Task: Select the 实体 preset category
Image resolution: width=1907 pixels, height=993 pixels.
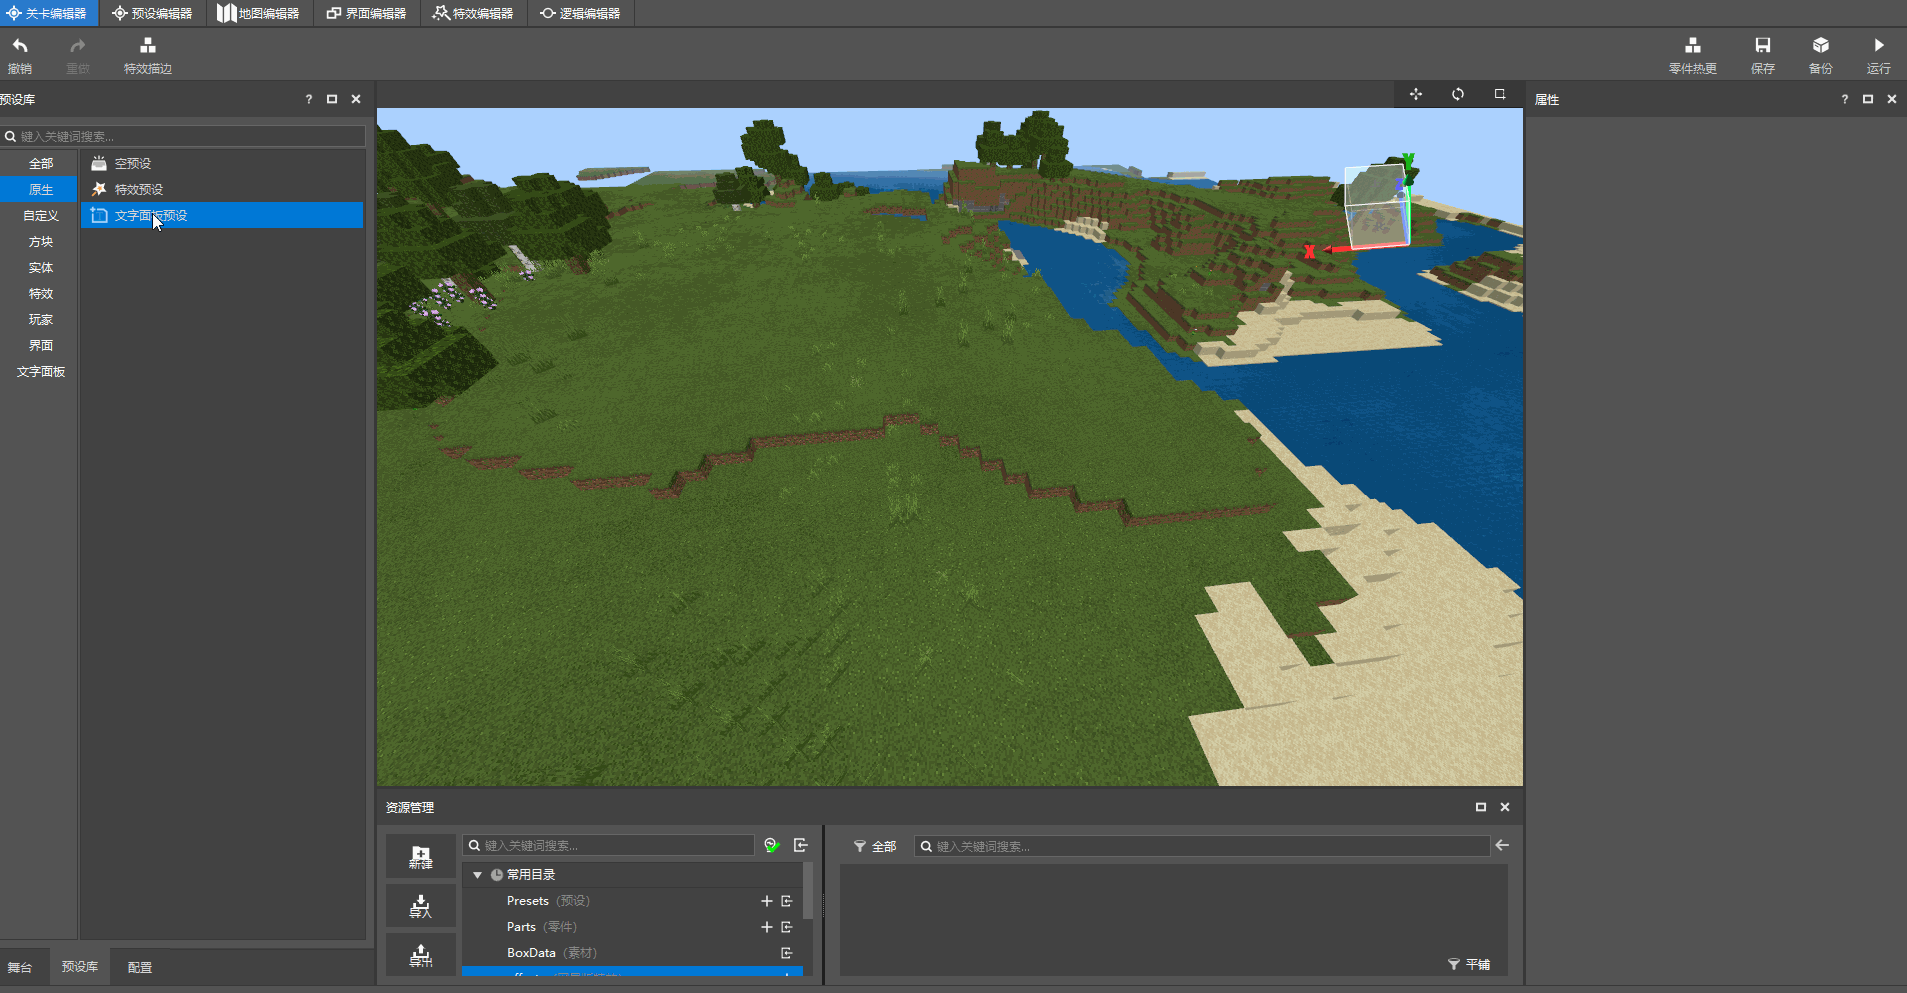Action: pyautogui.click(x=40, y=268)
